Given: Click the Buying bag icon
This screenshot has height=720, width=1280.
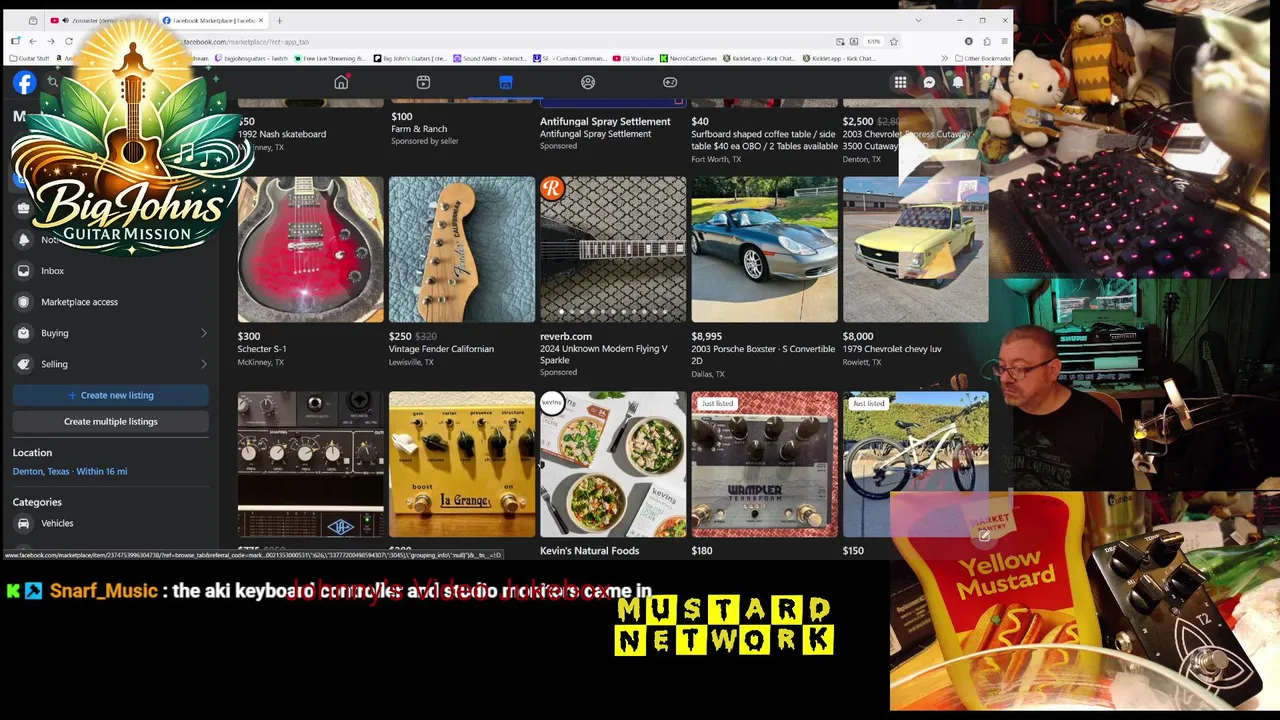Looking at the screenshot, I should (x=24, y=333).
